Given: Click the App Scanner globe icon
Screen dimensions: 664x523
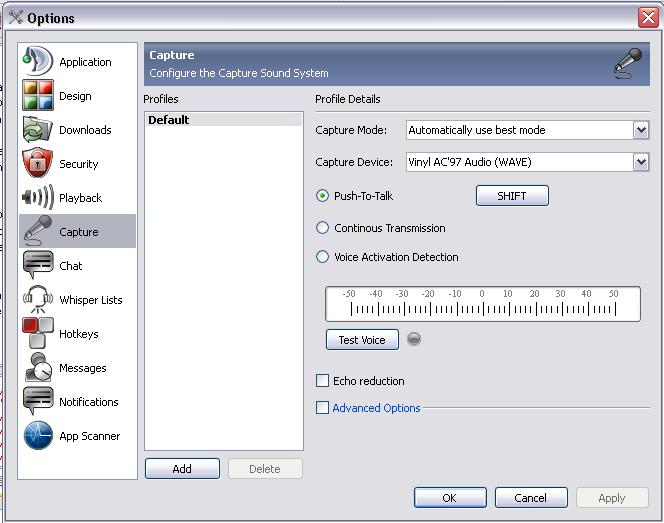Looking at the screenshot, I should coord(38,435).
